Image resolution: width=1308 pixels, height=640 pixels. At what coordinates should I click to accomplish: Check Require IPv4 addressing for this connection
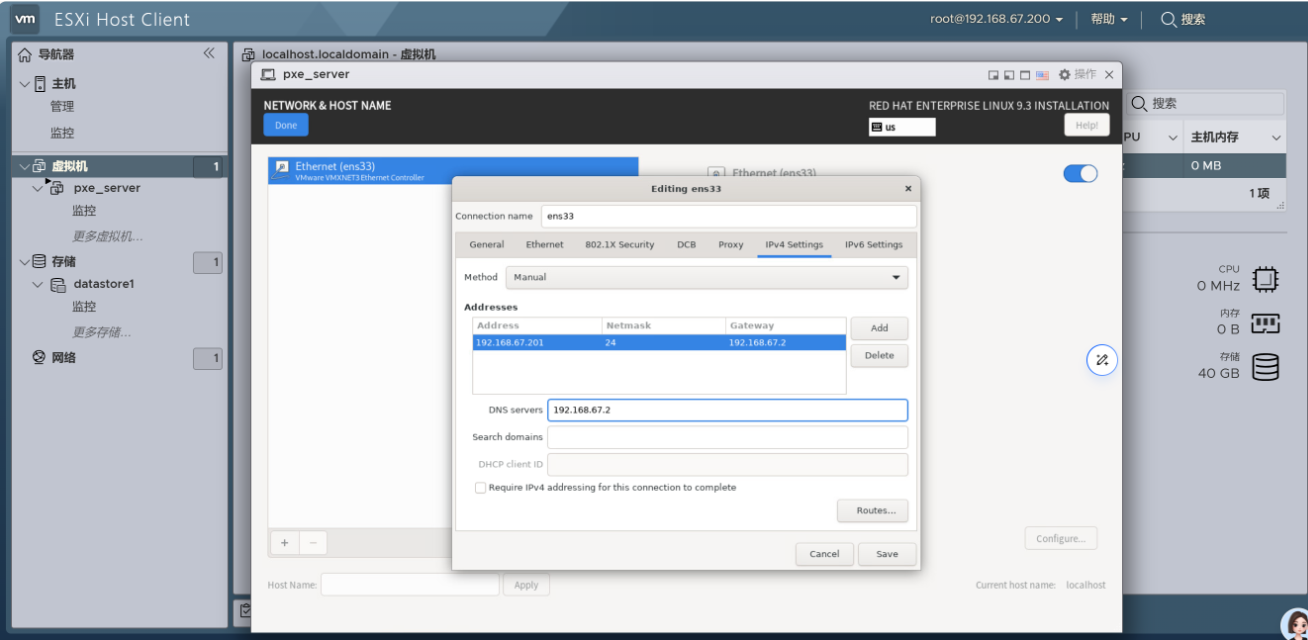click(481, 488)
